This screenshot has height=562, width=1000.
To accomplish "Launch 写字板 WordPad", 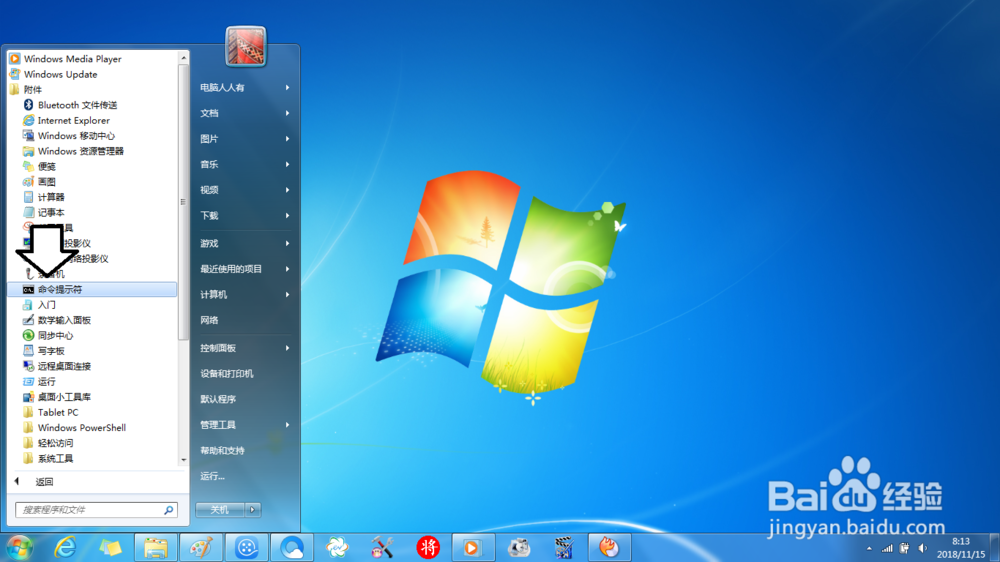I will click(x=50, y=351).
